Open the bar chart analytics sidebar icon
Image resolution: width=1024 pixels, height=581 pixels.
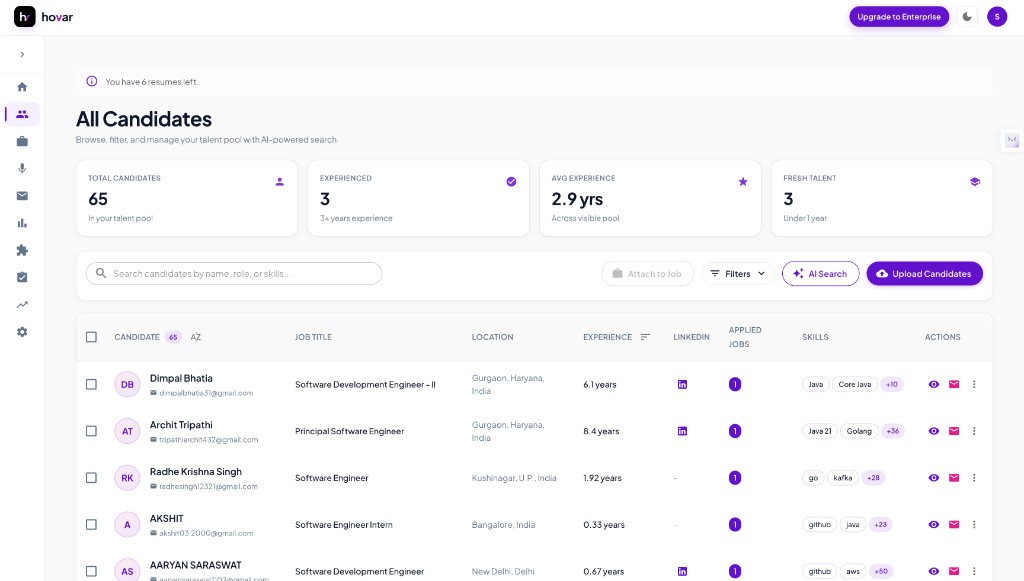pyautogui.click(x=22, y=223)
